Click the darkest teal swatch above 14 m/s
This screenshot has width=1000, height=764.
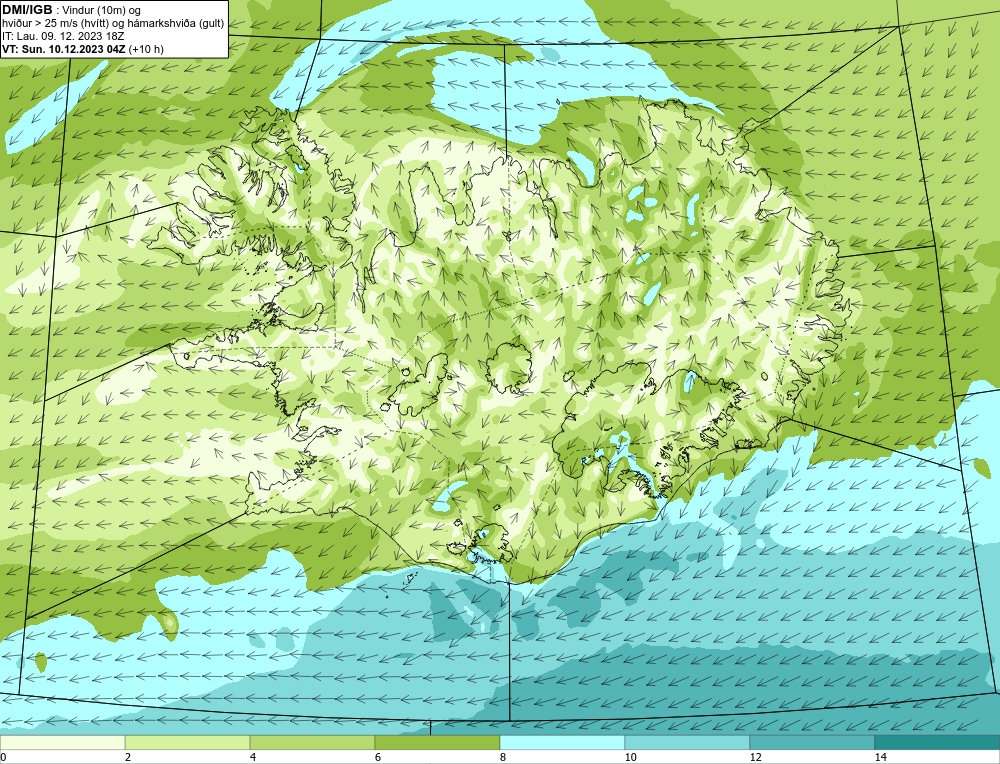937,742
